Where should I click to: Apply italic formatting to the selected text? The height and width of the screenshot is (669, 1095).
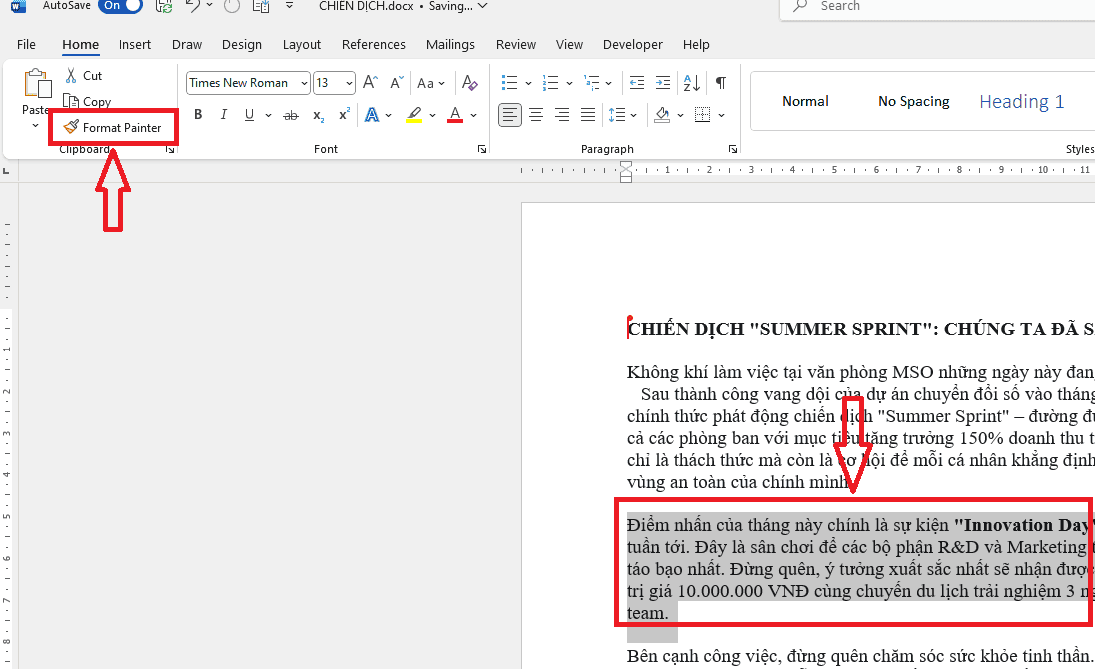pyautogui.click(x=222, y=115)
